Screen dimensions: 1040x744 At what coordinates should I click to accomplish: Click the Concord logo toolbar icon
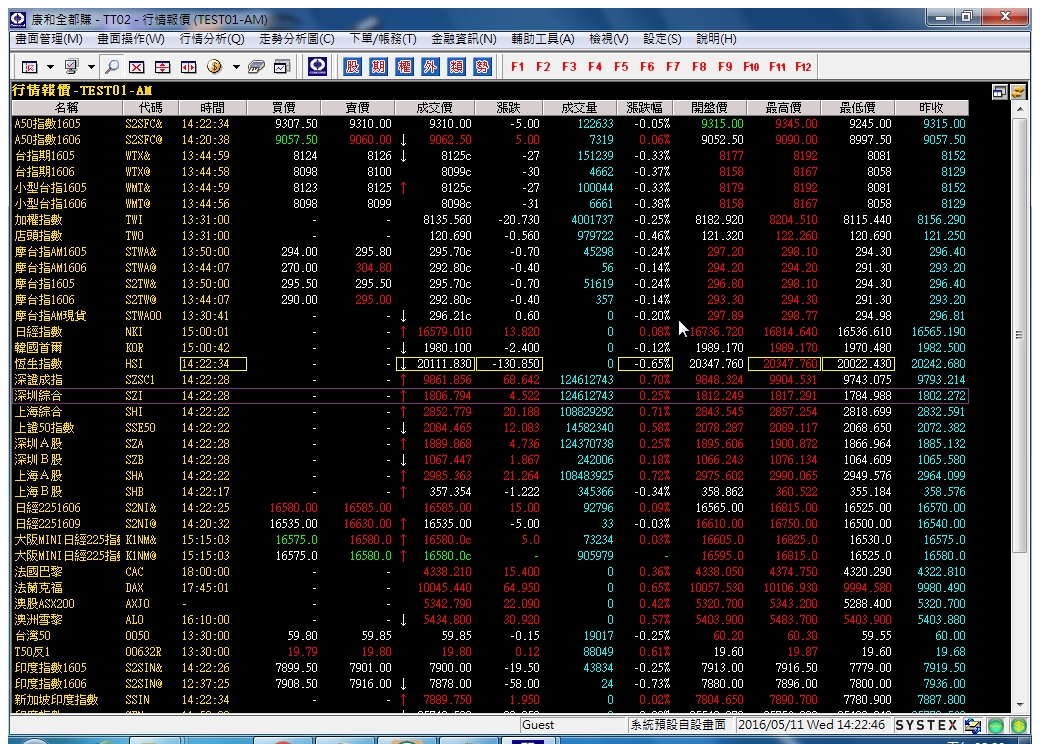click(x=318, y=66)
